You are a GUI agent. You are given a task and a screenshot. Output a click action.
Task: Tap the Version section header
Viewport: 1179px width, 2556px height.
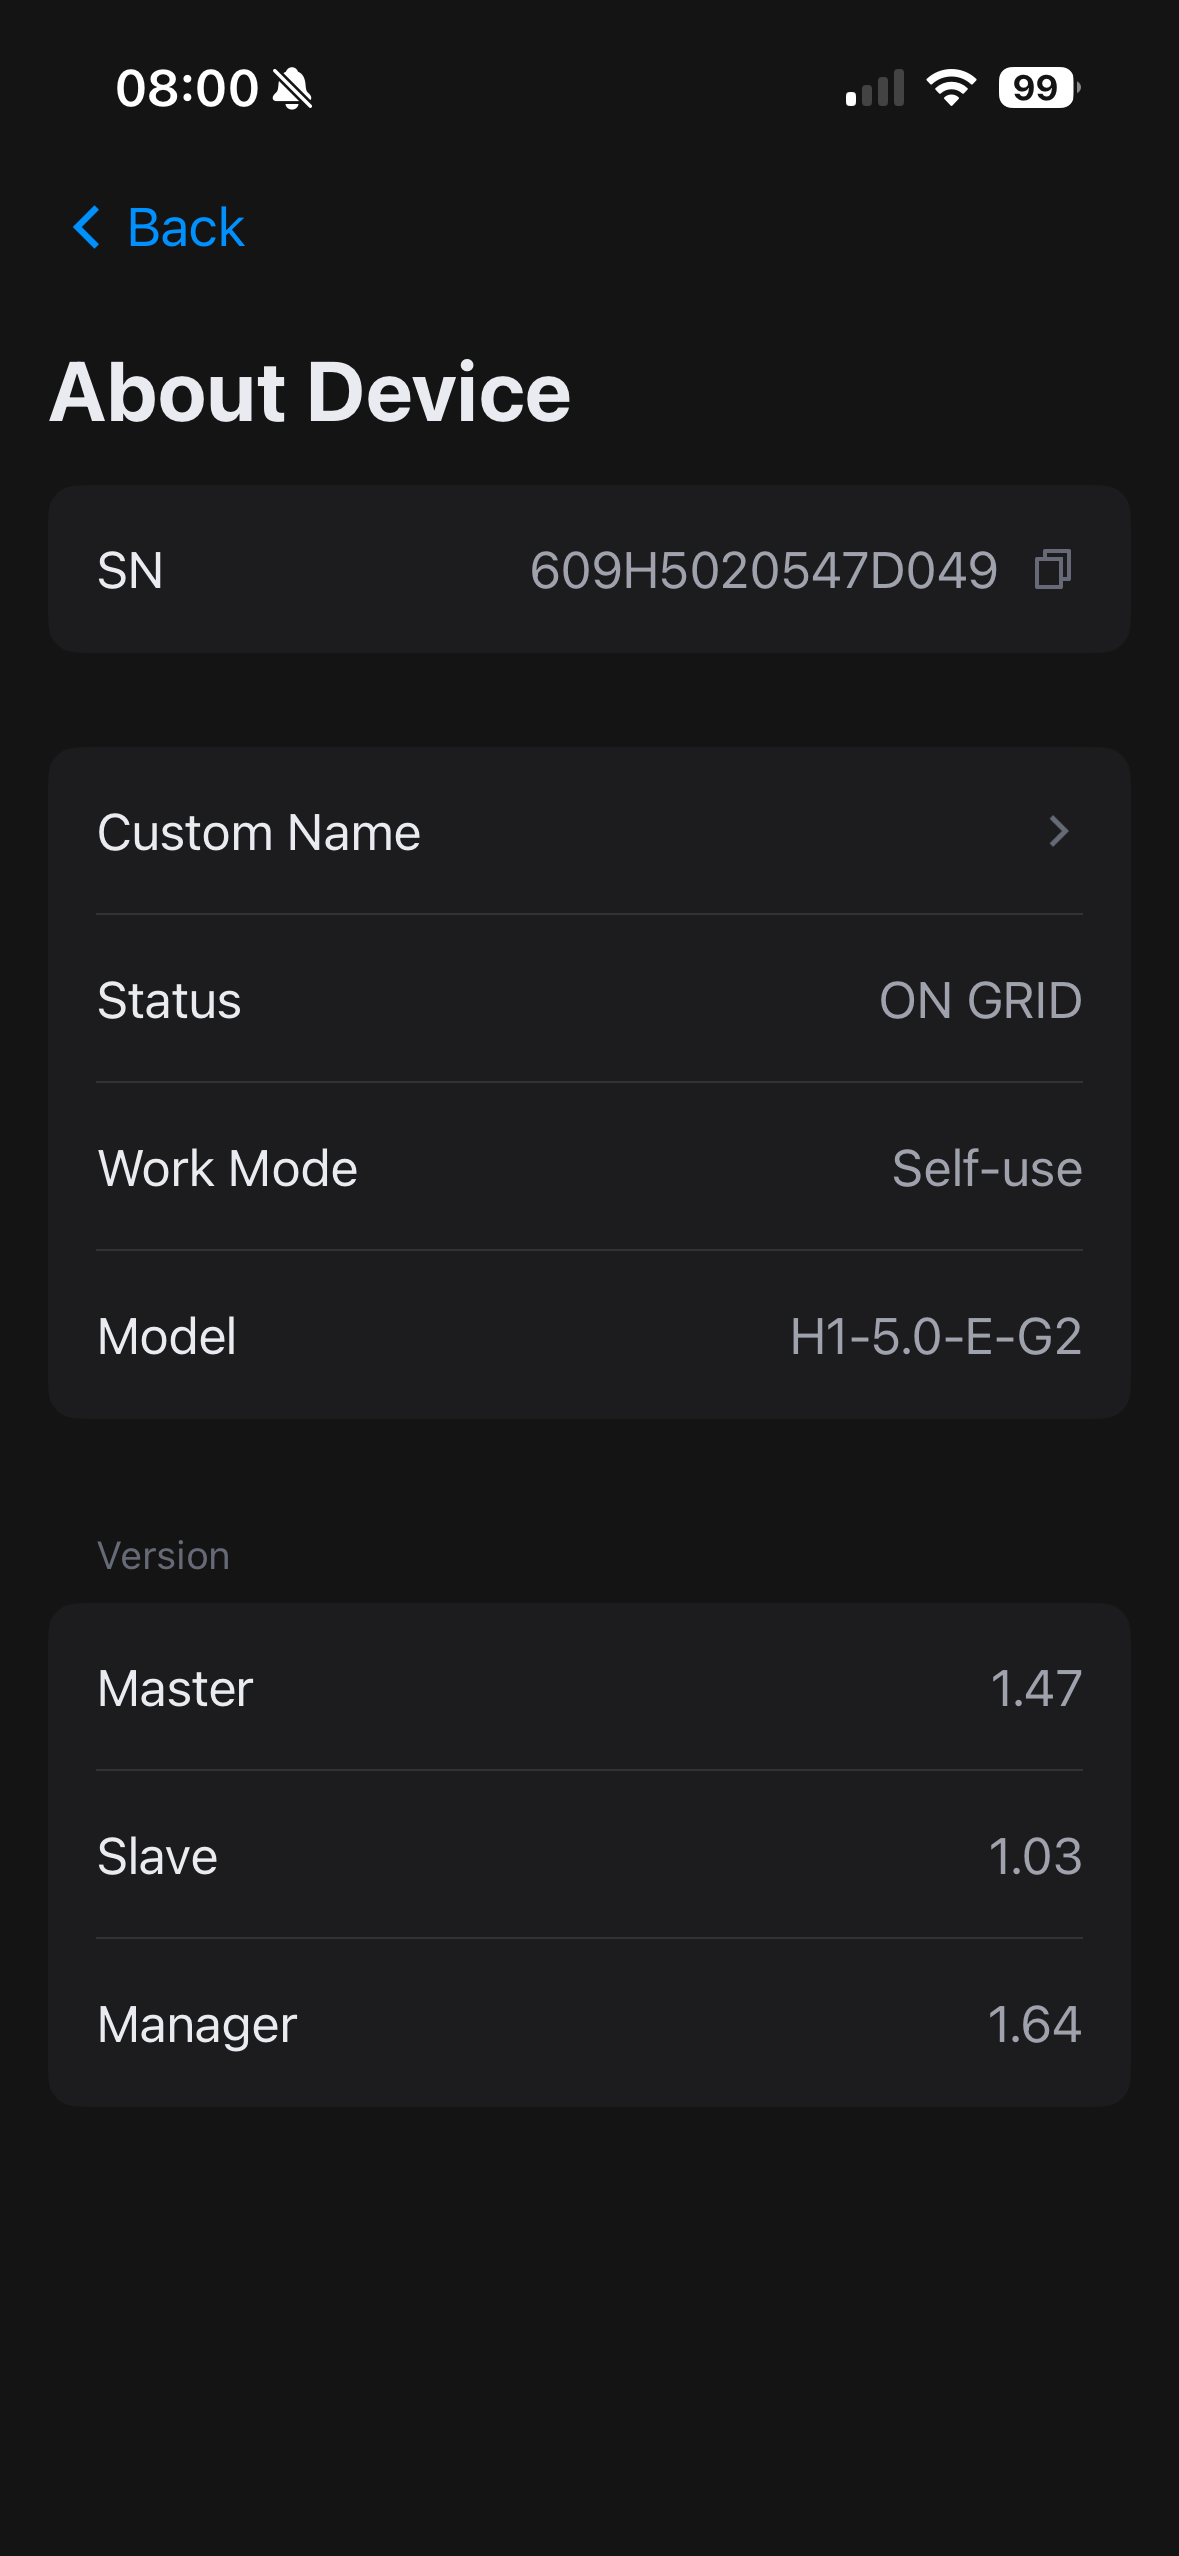pyautogui.click(x=164, y=1556)
